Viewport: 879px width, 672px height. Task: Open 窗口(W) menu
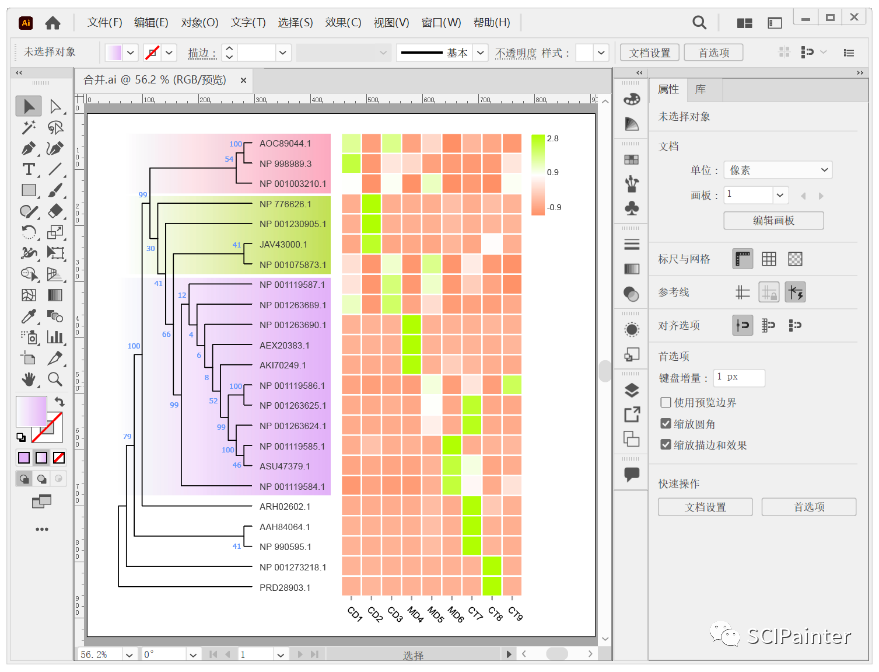441,22
